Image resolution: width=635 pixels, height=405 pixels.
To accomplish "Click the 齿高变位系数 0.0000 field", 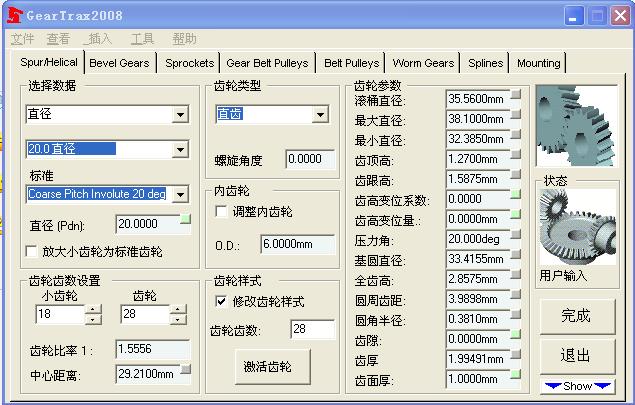I will 482,199.
